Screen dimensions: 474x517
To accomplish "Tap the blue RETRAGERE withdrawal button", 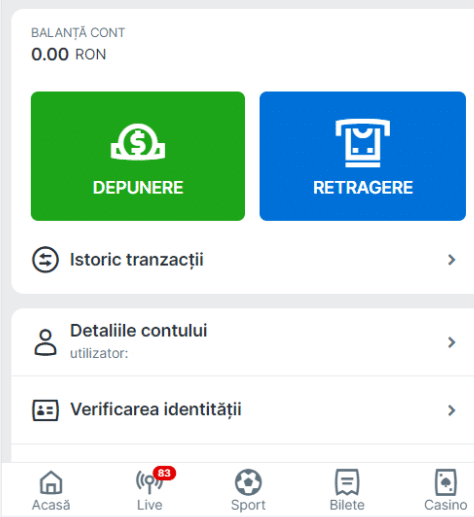I will pyautogui.click(x=363, y=156).
